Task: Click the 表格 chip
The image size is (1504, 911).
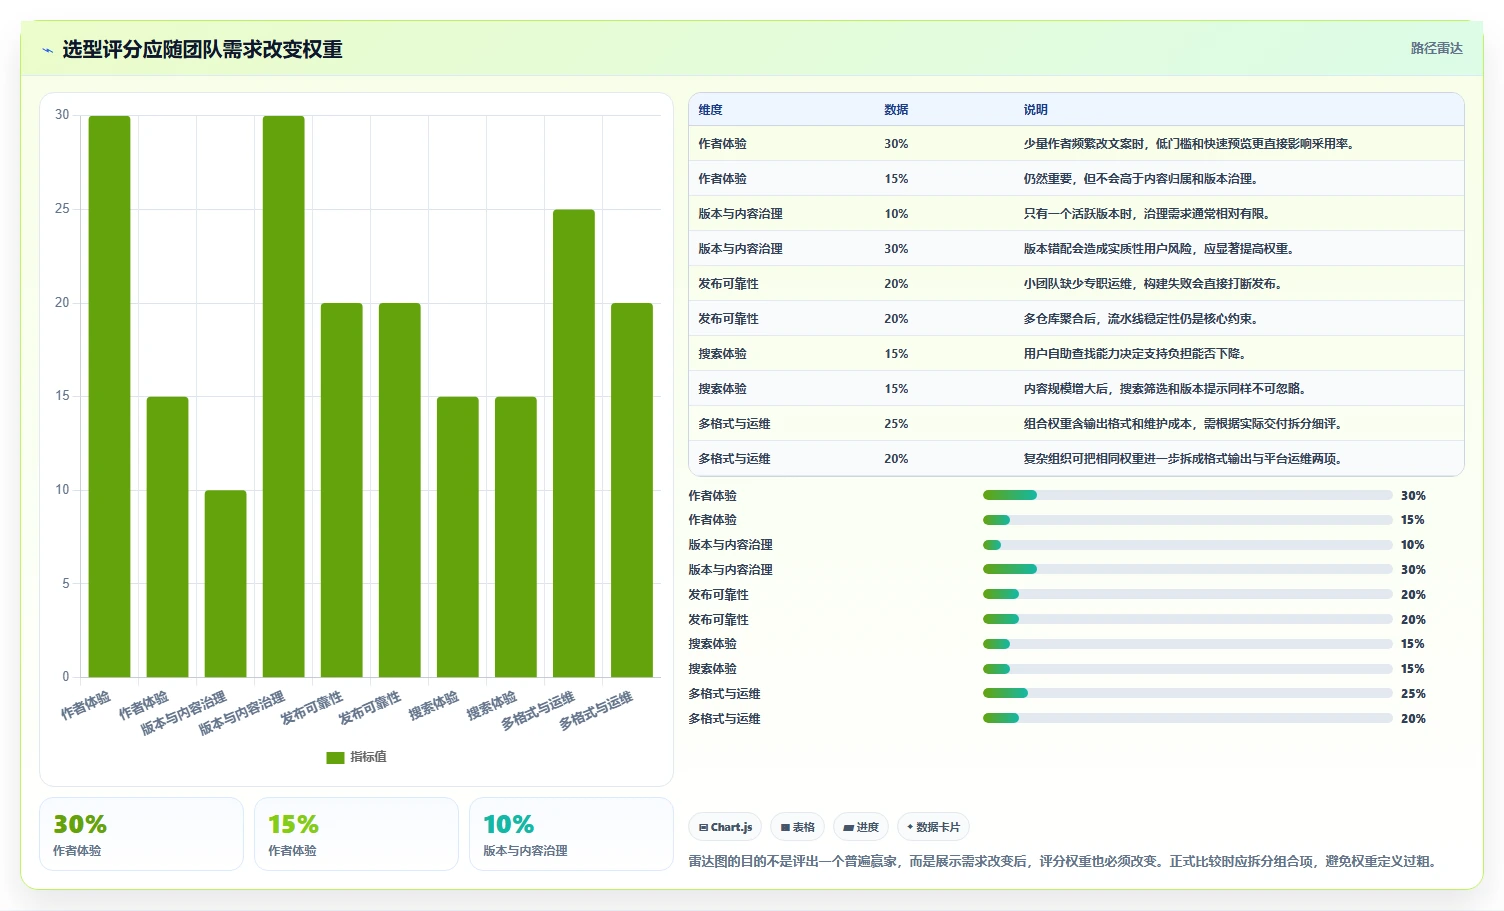Action: [797, 827]
